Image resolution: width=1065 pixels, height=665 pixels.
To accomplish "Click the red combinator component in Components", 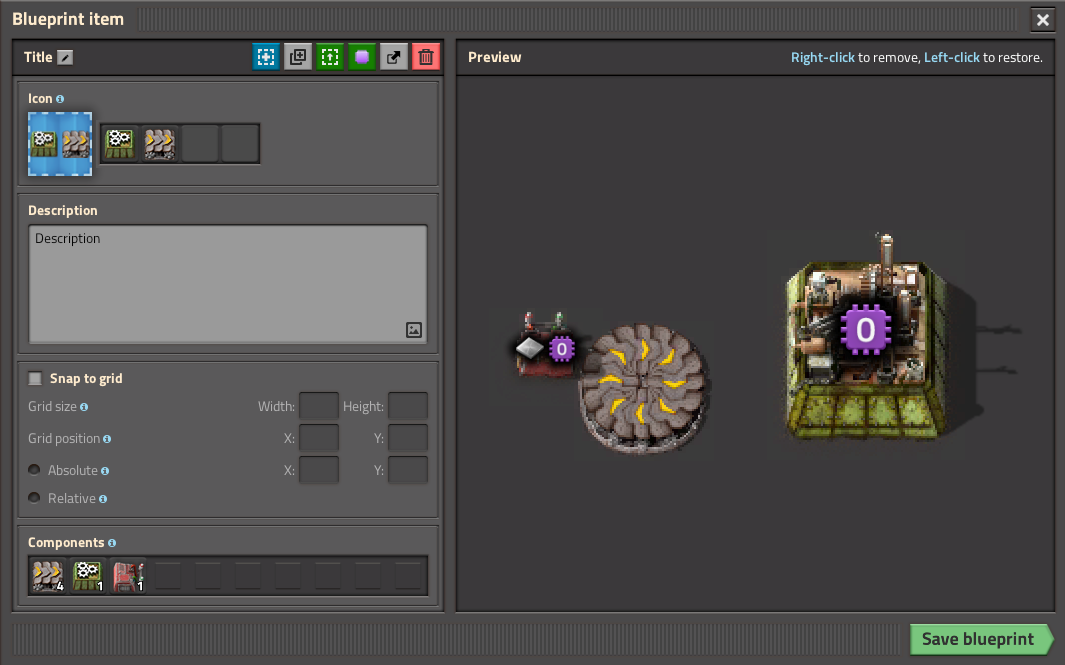I will click(127, 576).
